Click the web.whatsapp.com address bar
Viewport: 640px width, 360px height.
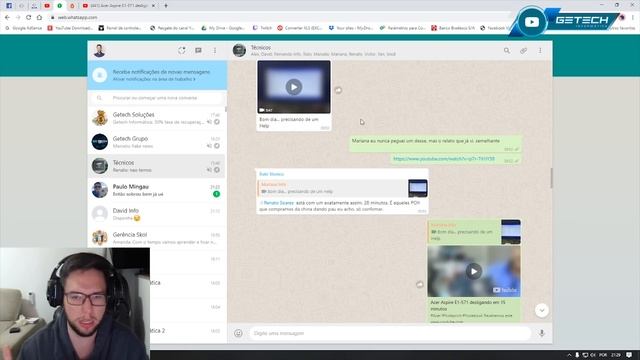[77, 18]
